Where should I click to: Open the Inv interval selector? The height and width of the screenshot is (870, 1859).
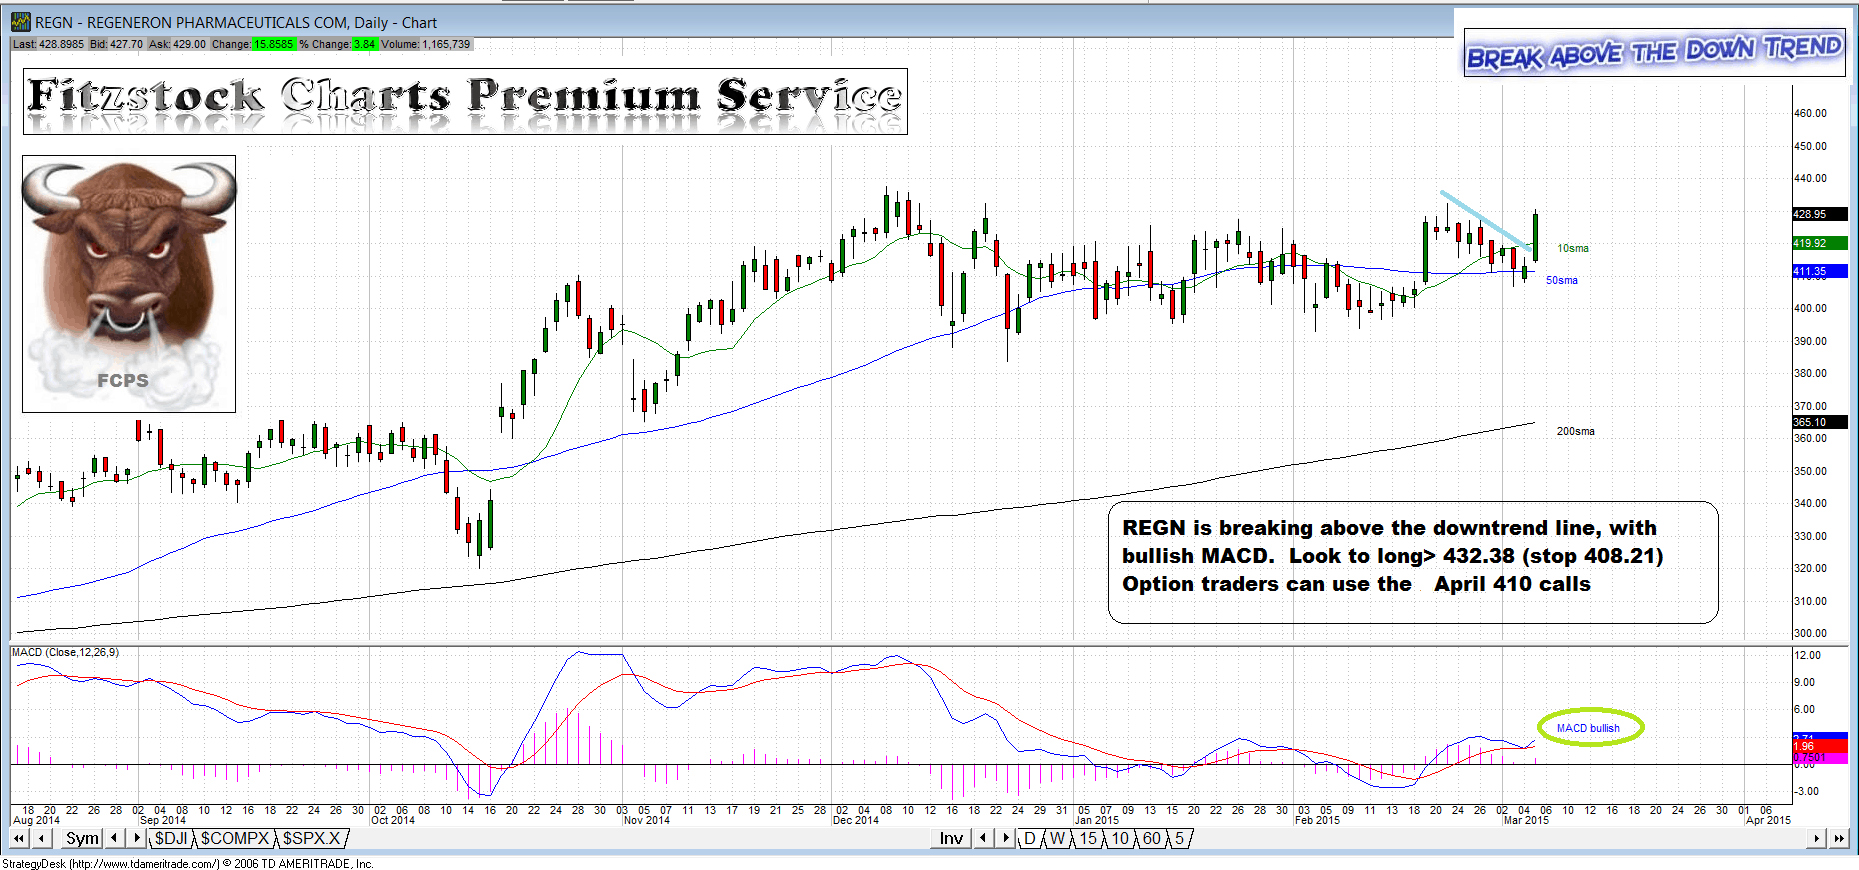[951, 838]
